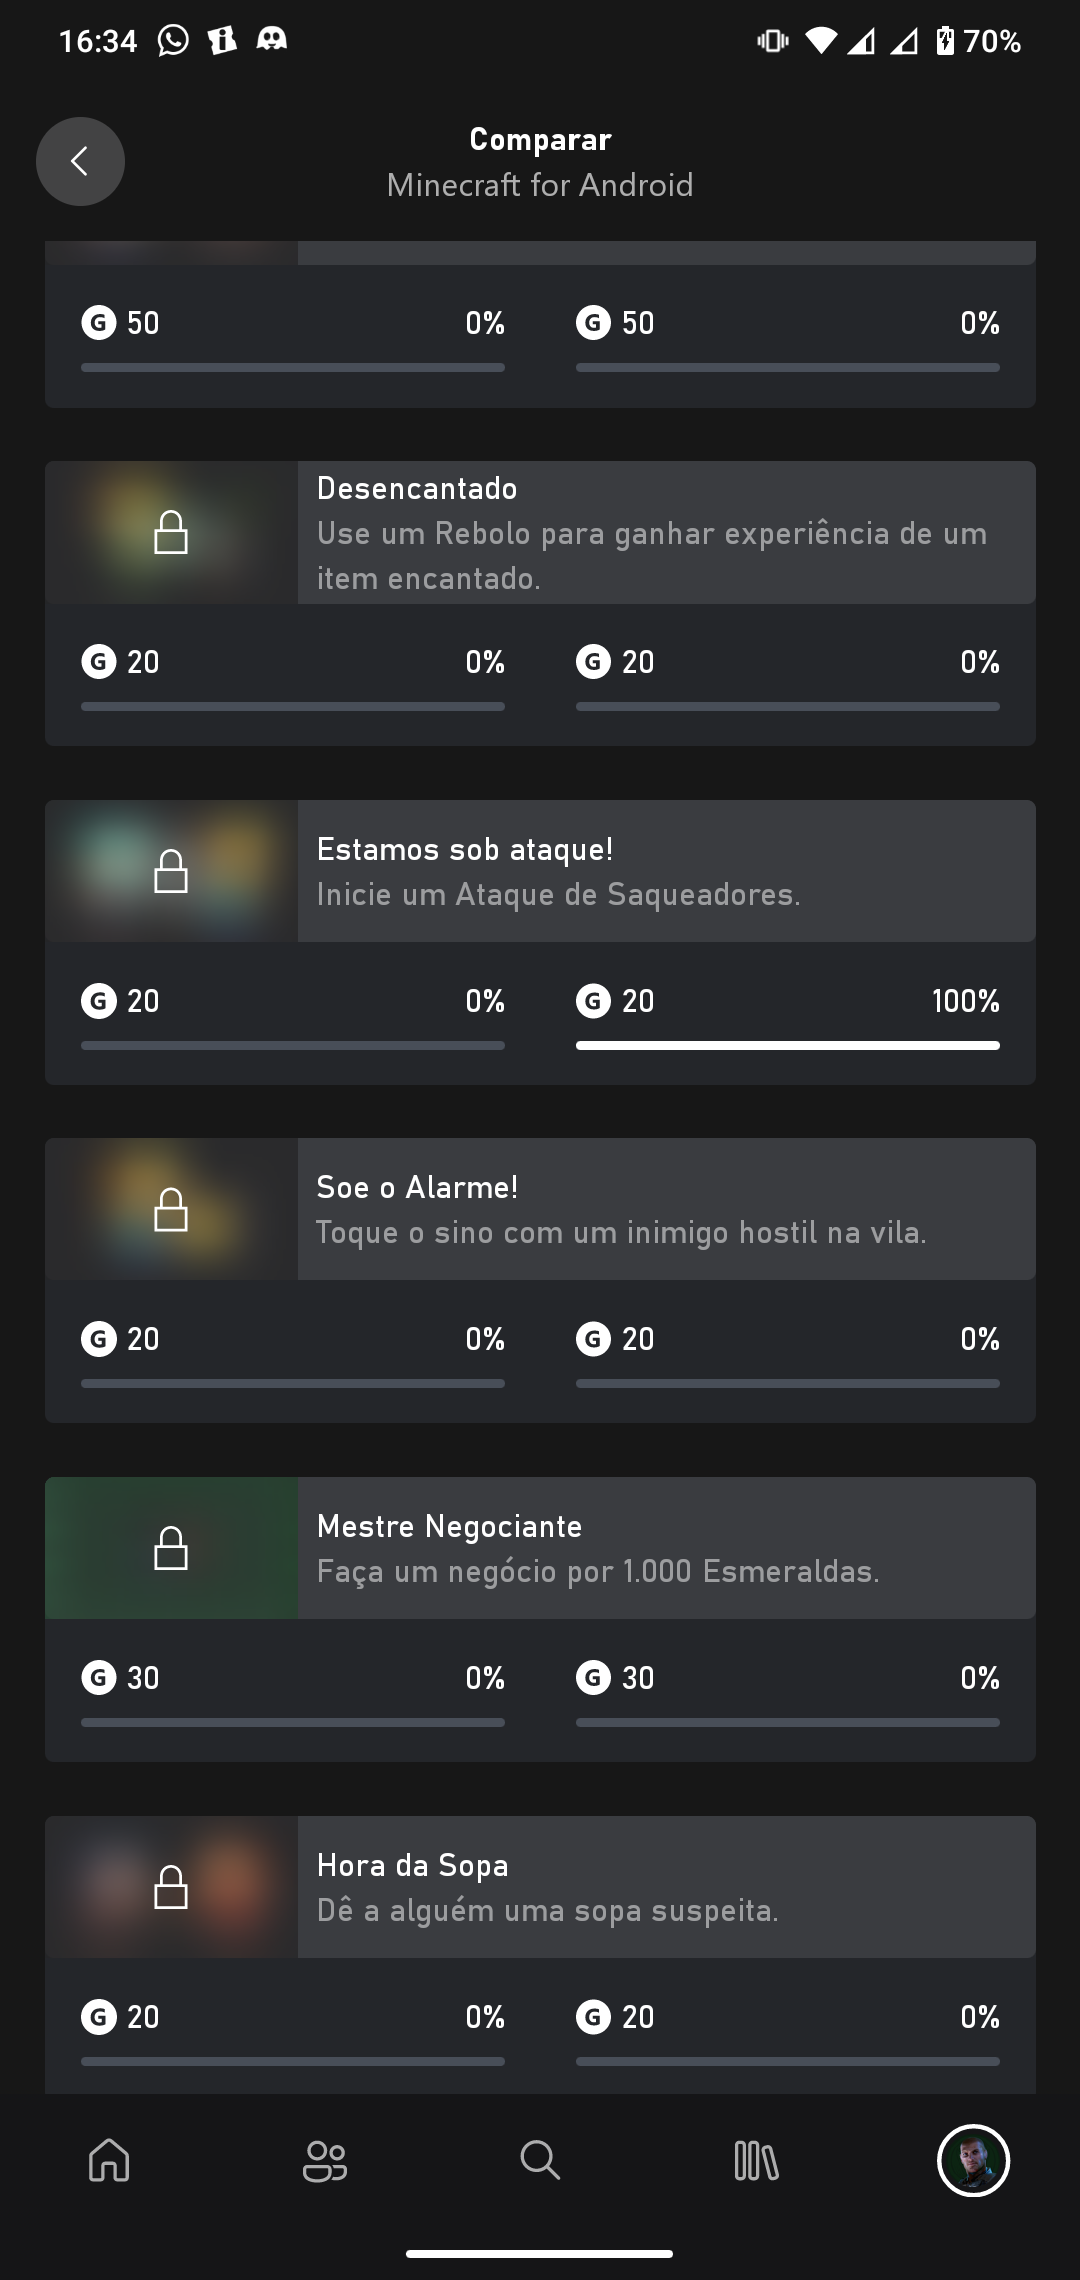Tap the Comparar header title
Viewport: 1080px width, 2280px height.
pyautogui.click(x=540, y=139)
